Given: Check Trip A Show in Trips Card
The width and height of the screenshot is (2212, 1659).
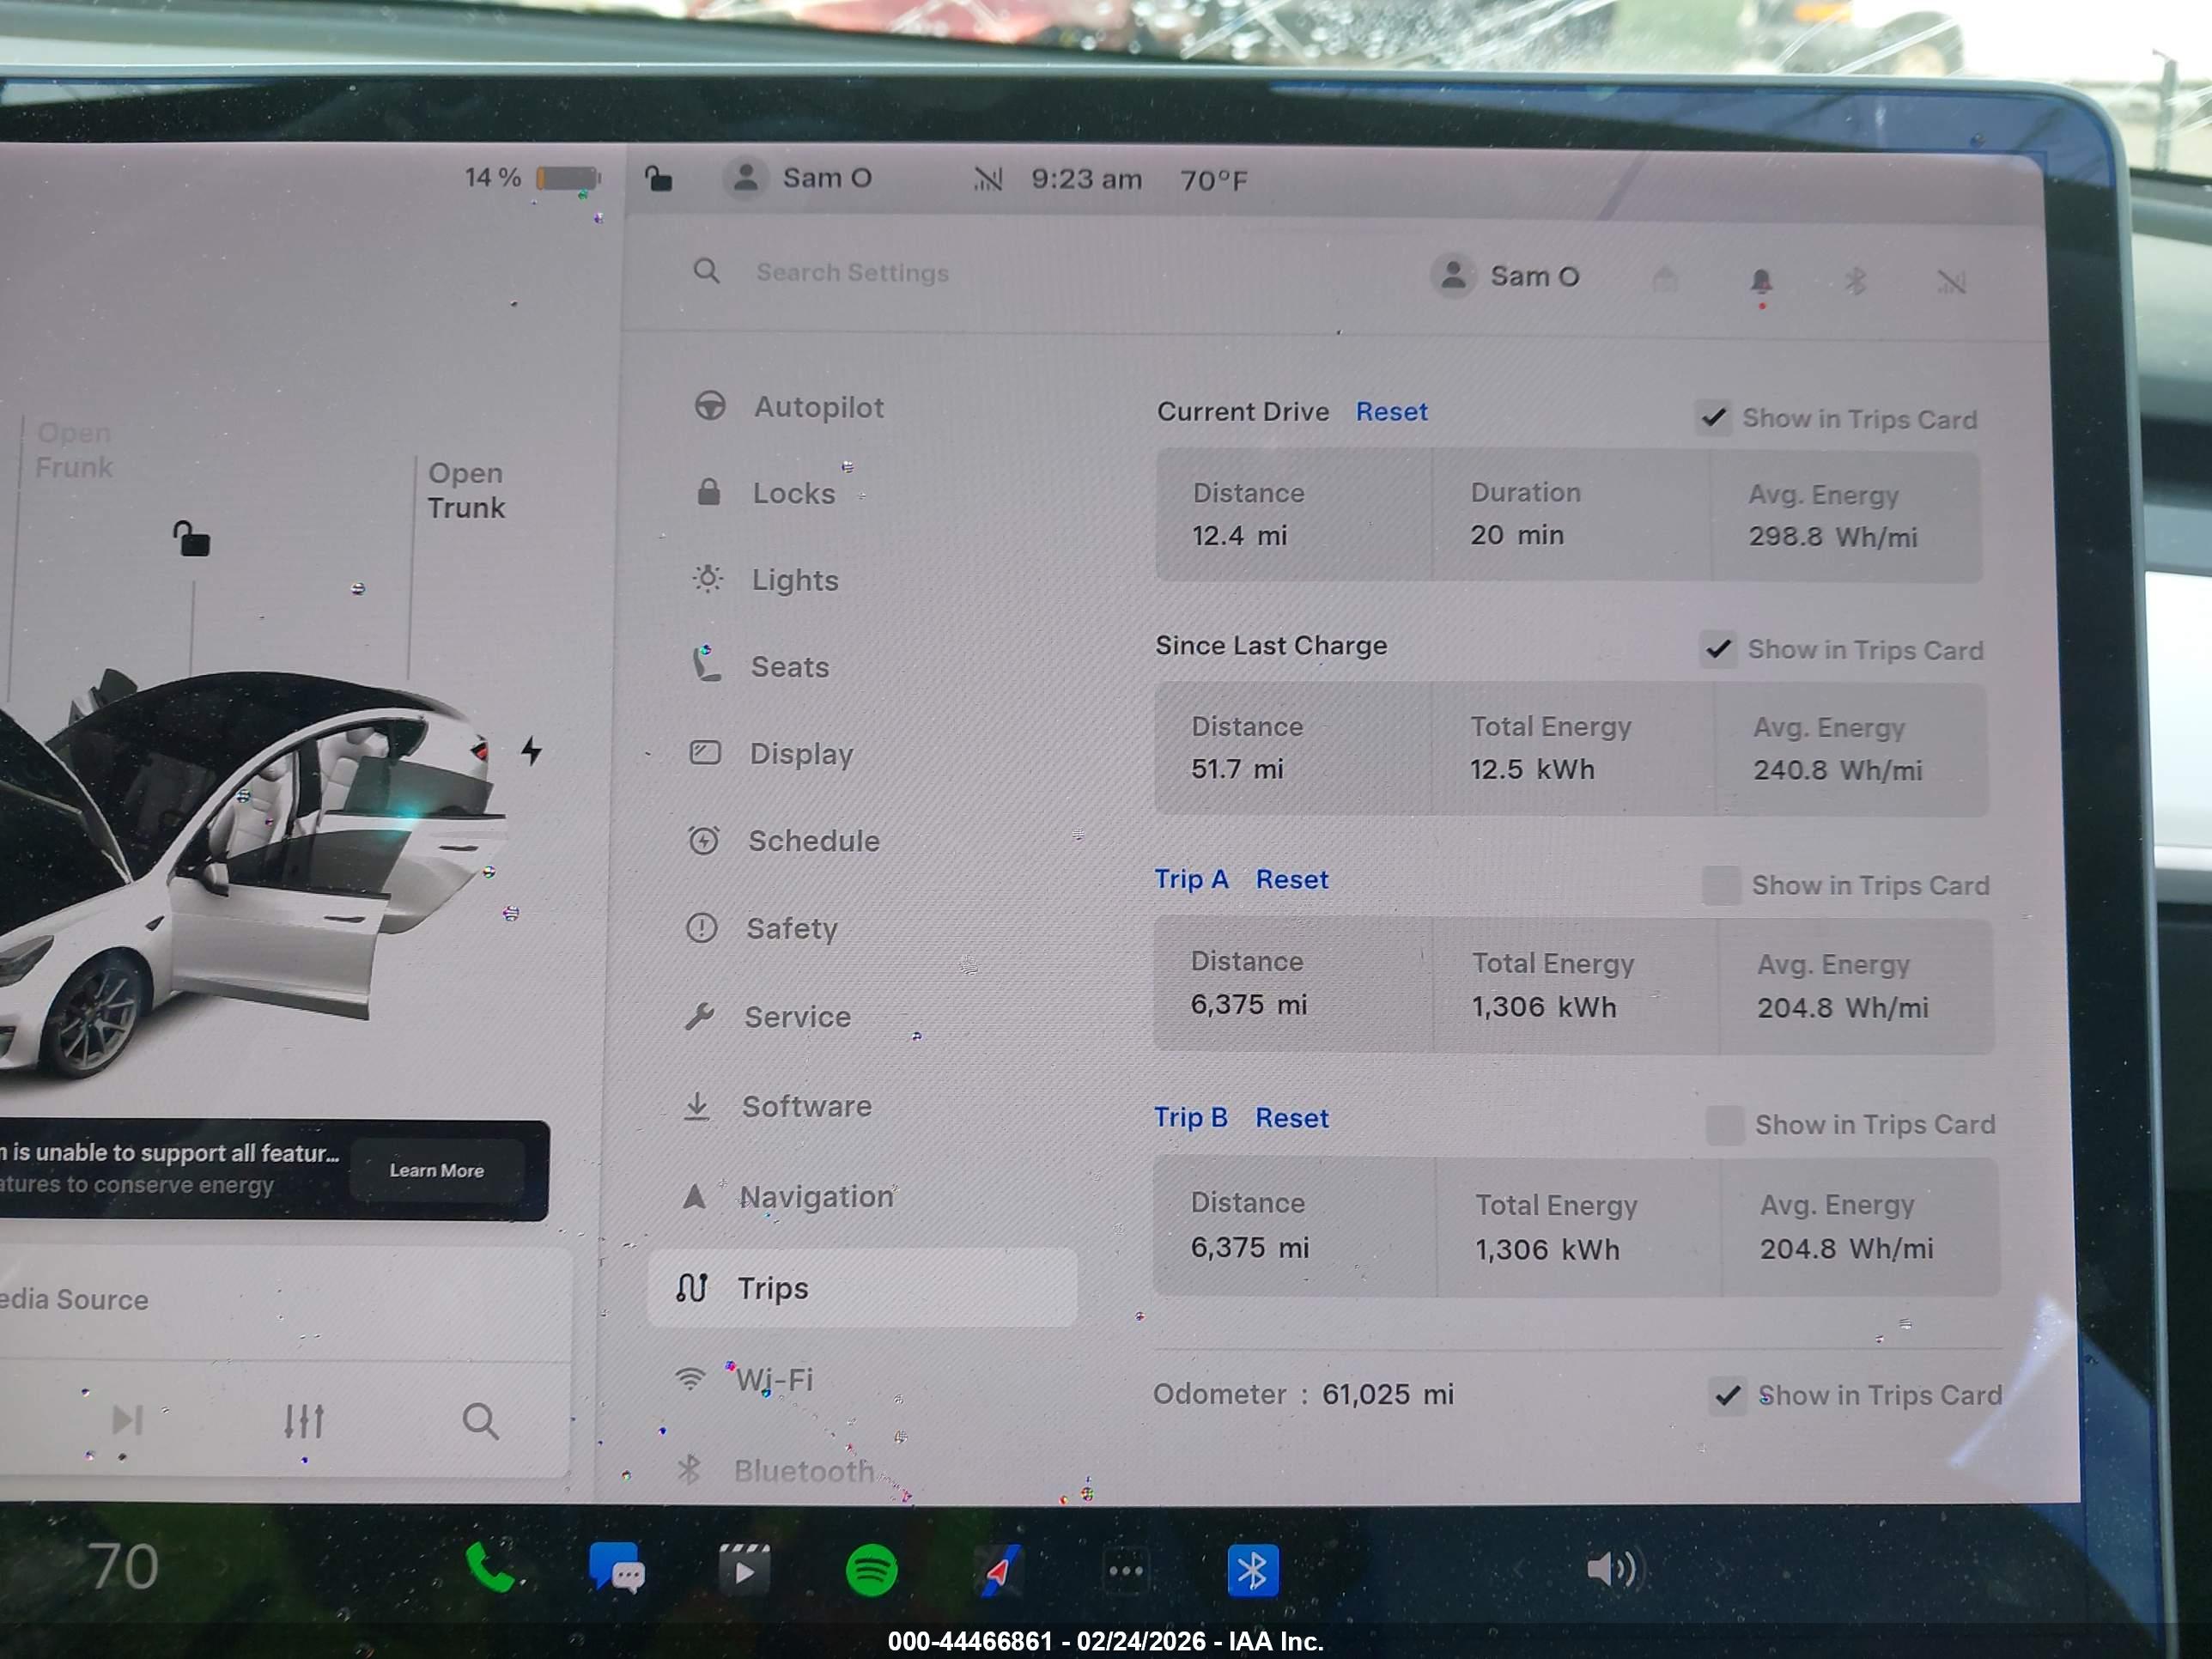Looking at the screenshot, I should [x=1721, y=885].
